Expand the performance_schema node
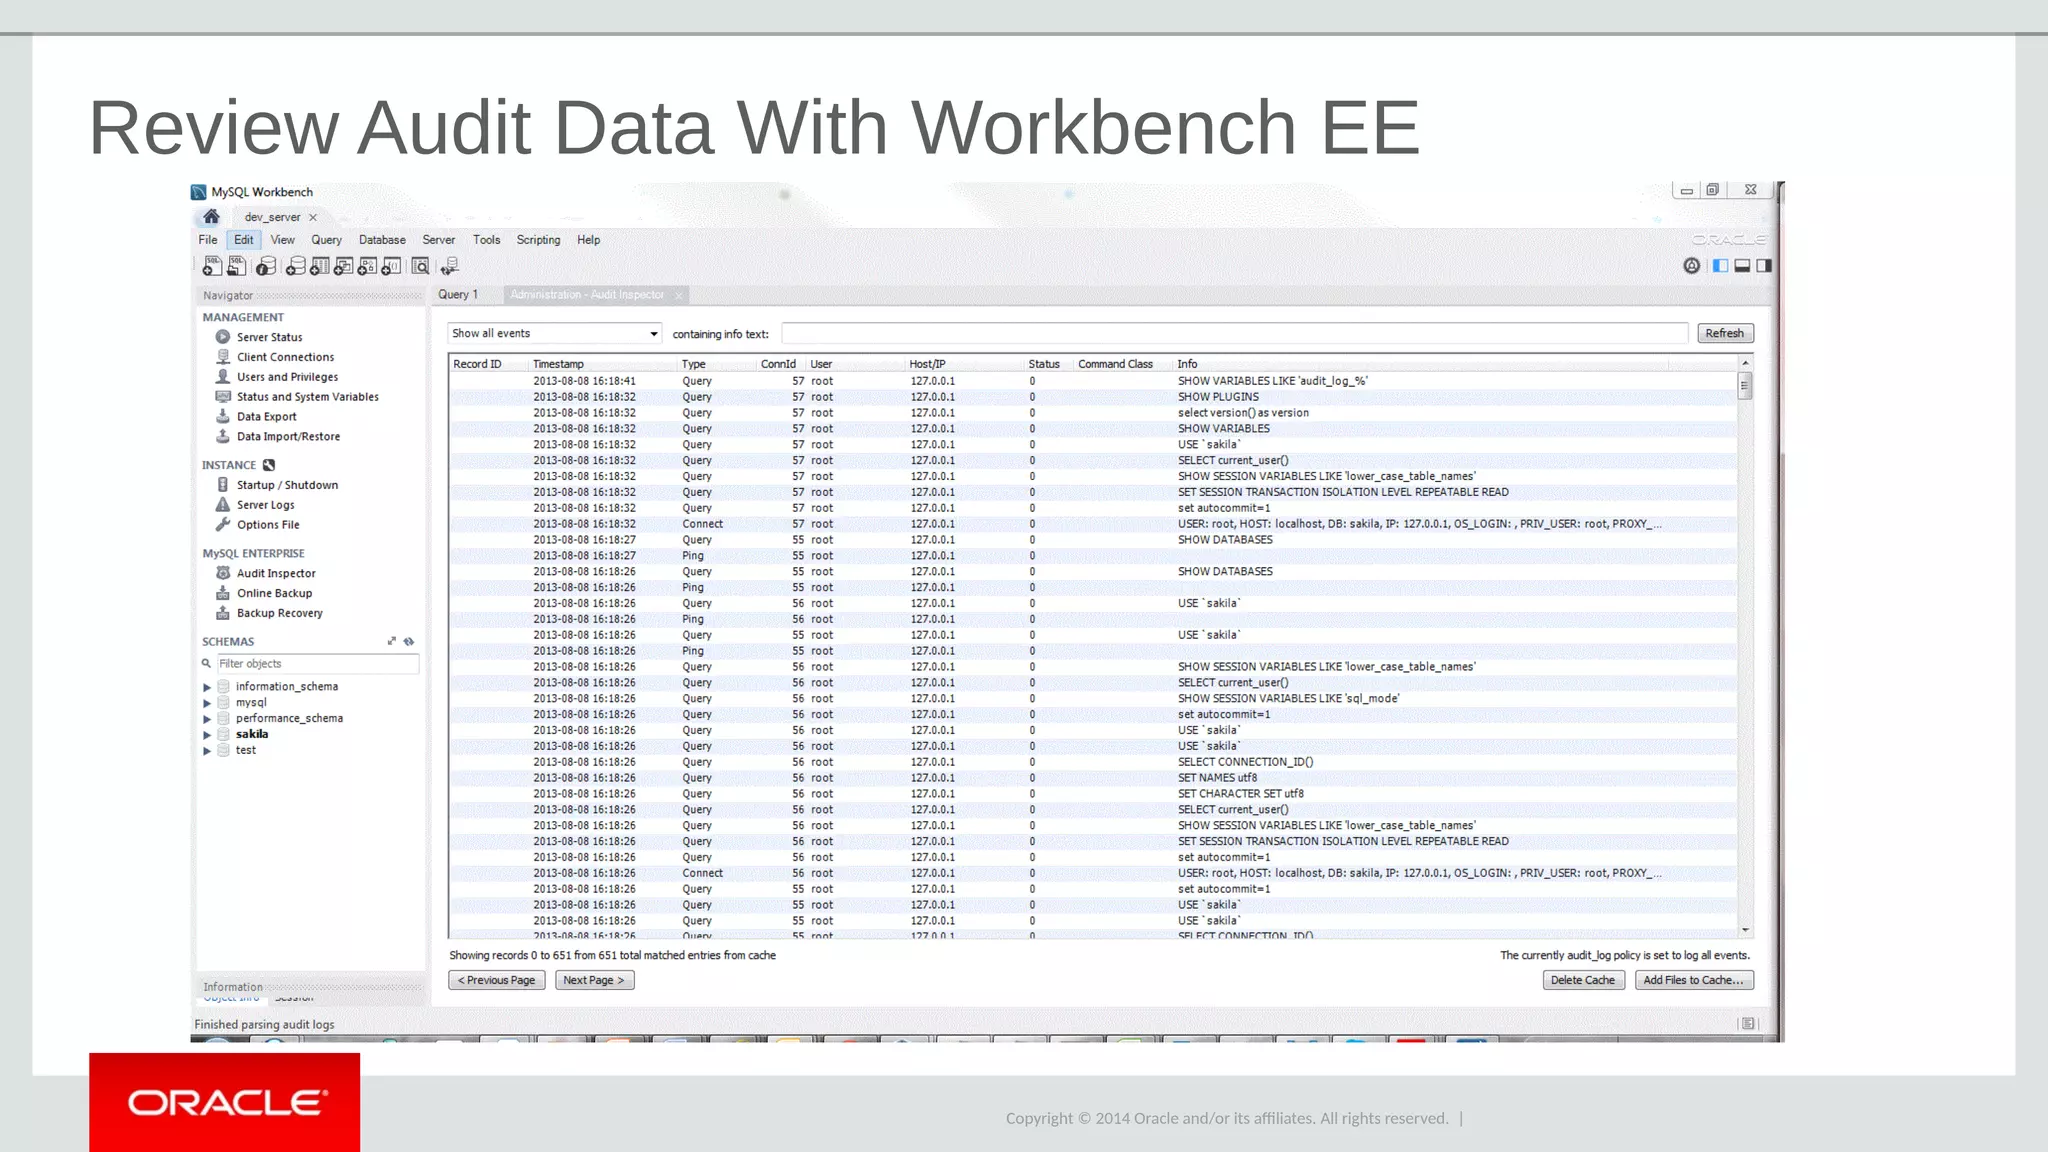This screenshot has width=2048, height=1152. click(207, 719)
